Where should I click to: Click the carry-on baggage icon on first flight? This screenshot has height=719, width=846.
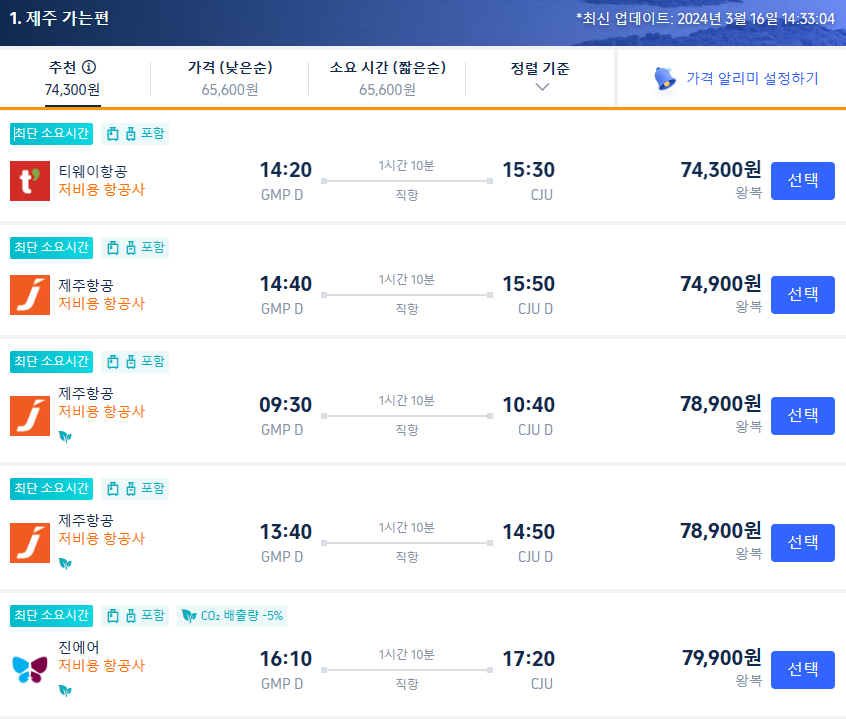coord(113,133)
